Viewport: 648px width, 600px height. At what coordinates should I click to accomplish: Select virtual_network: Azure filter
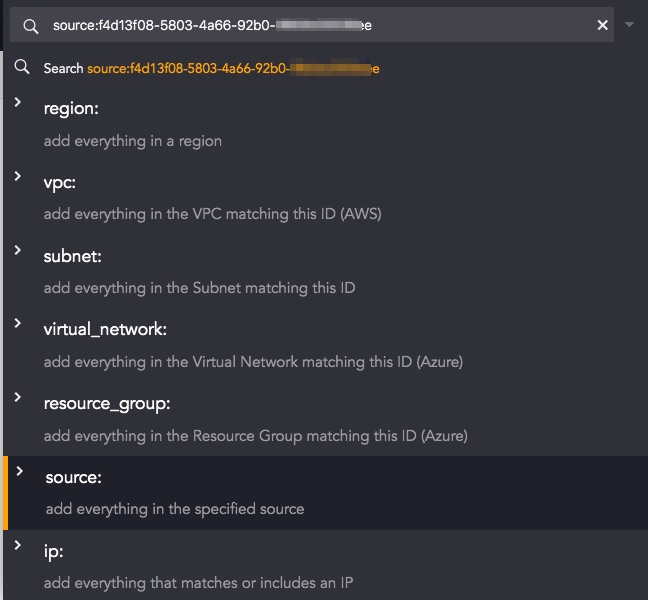pyautogui.click(x=326, y=345)
